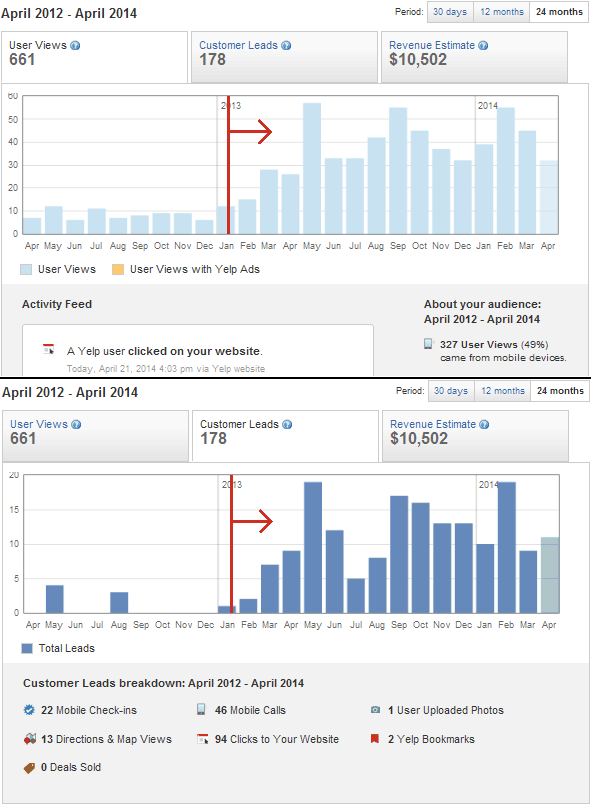Select 30 days period in bottom panel
The height and width of the screenshot is (805, 591).
[451, 391]
